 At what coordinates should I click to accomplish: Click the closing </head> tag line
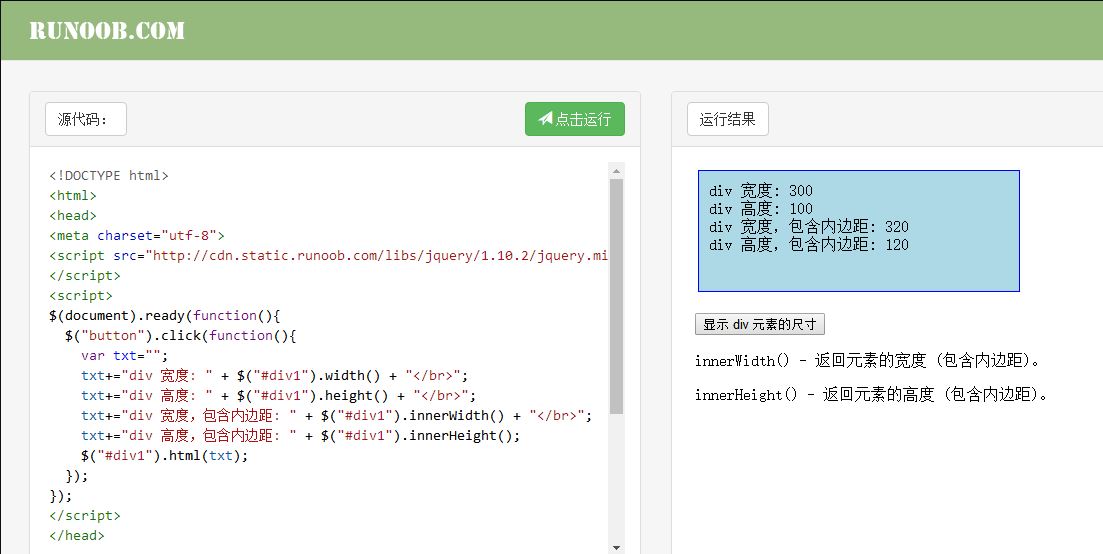[77, 536]
